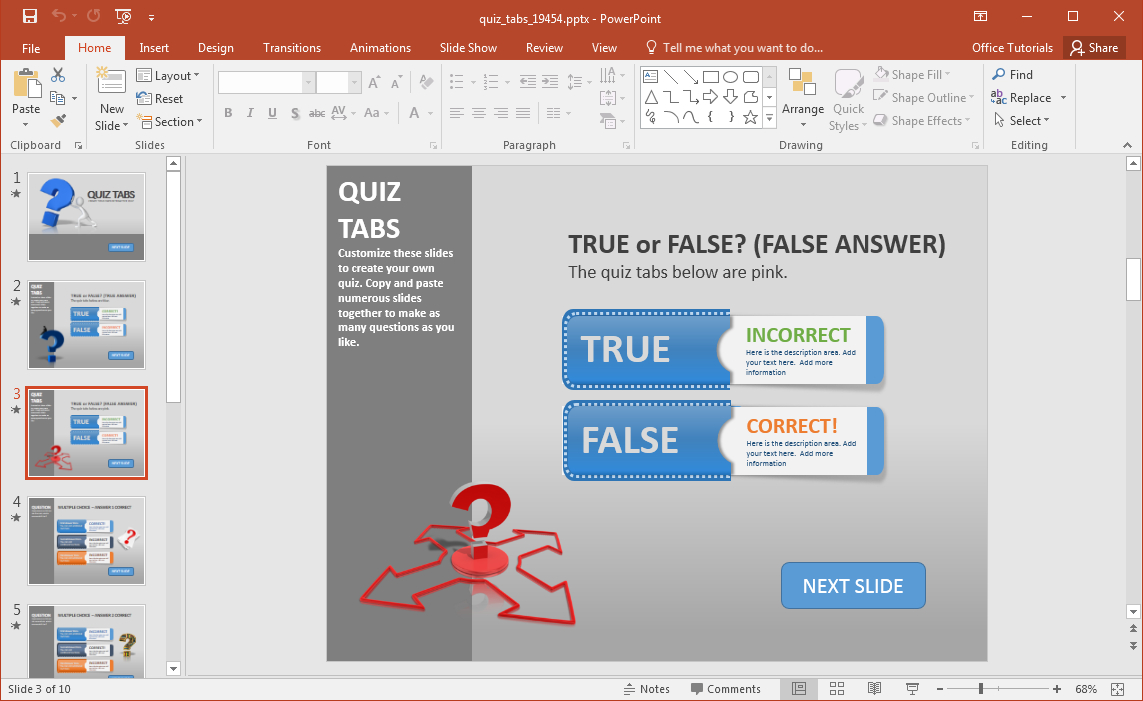
Task: Align text right
Action: (501, 113)
